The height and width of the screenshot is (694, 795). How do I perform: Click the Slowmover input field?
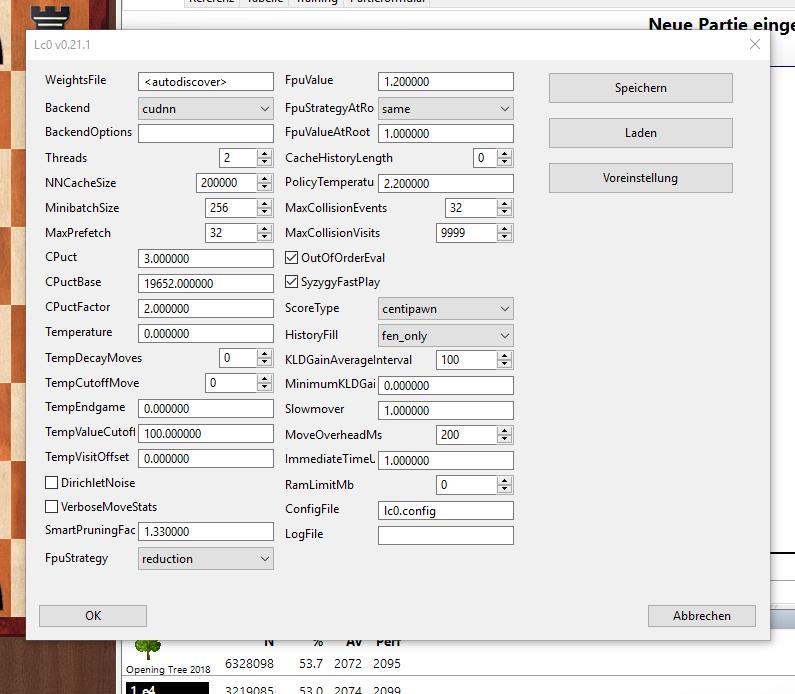click(446, 410)
